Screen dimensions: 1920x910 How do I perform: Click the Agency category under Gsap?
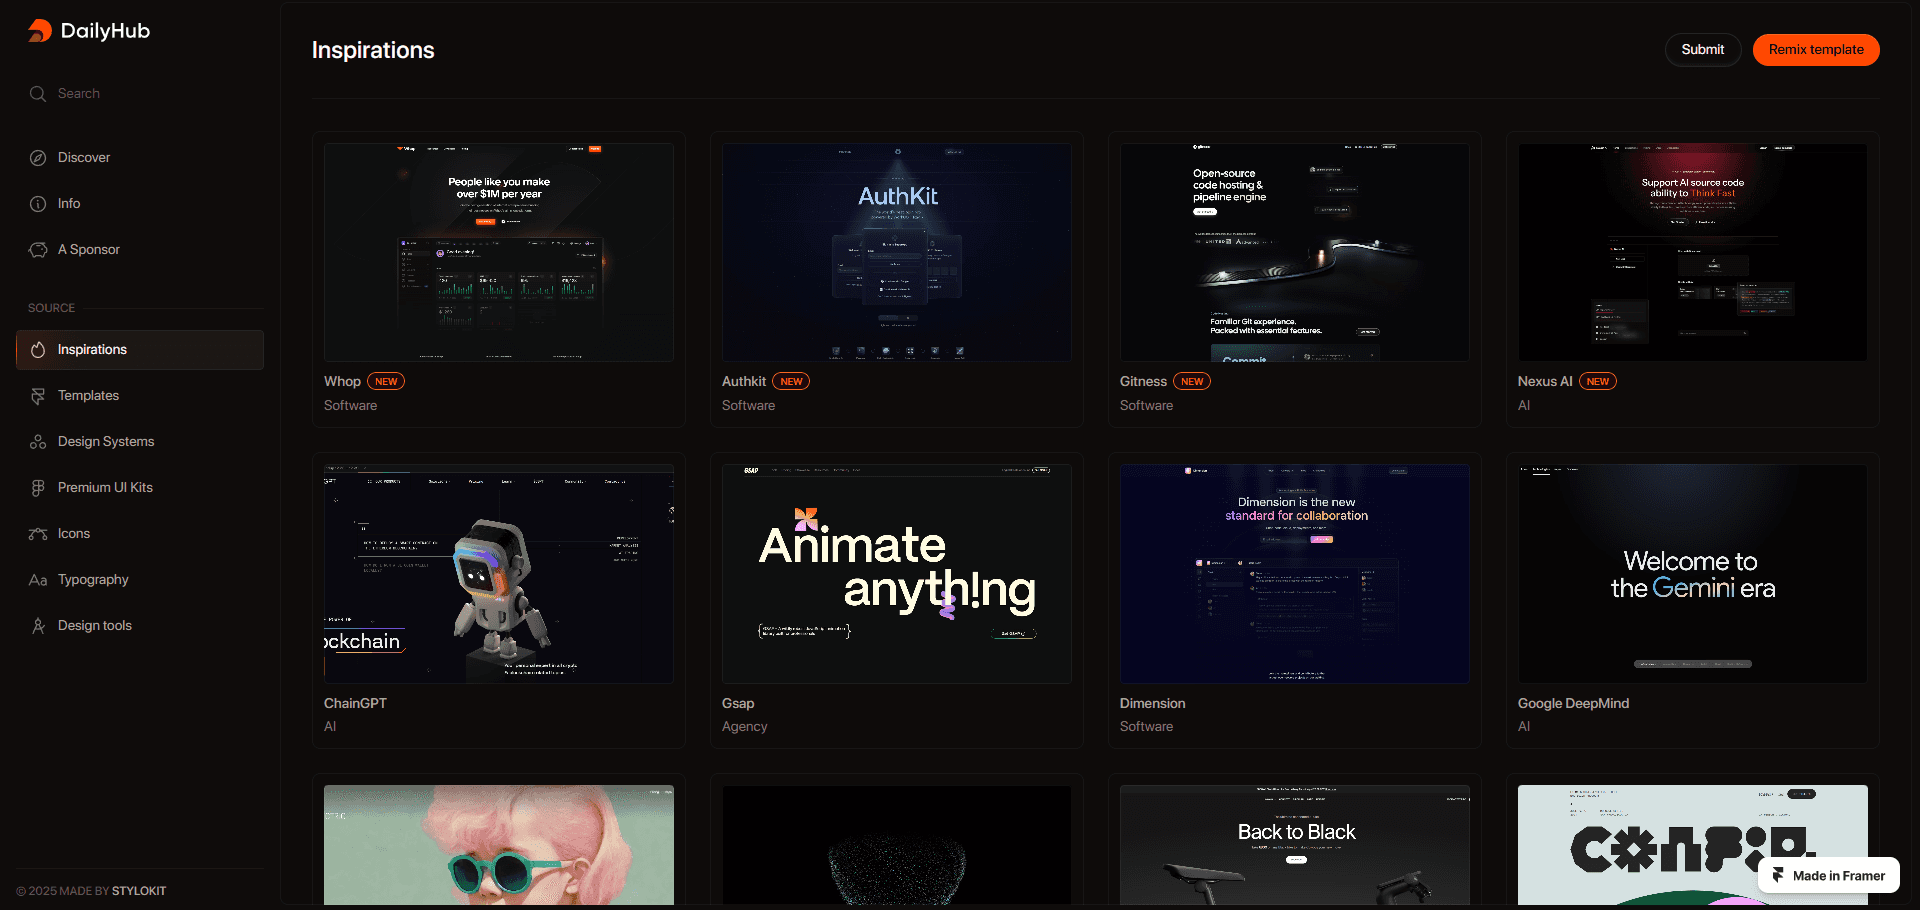(x=744, y=727)
